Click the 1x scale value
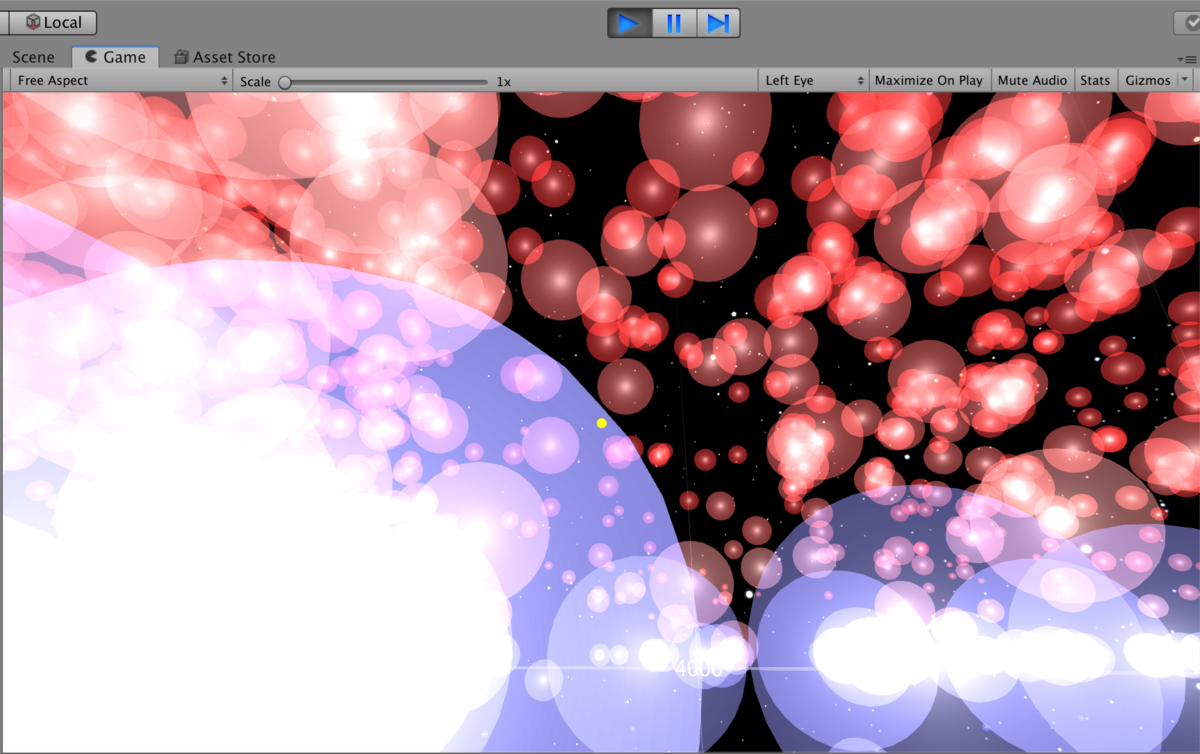Screen dimensions: 1200x754 pos(504,81)
